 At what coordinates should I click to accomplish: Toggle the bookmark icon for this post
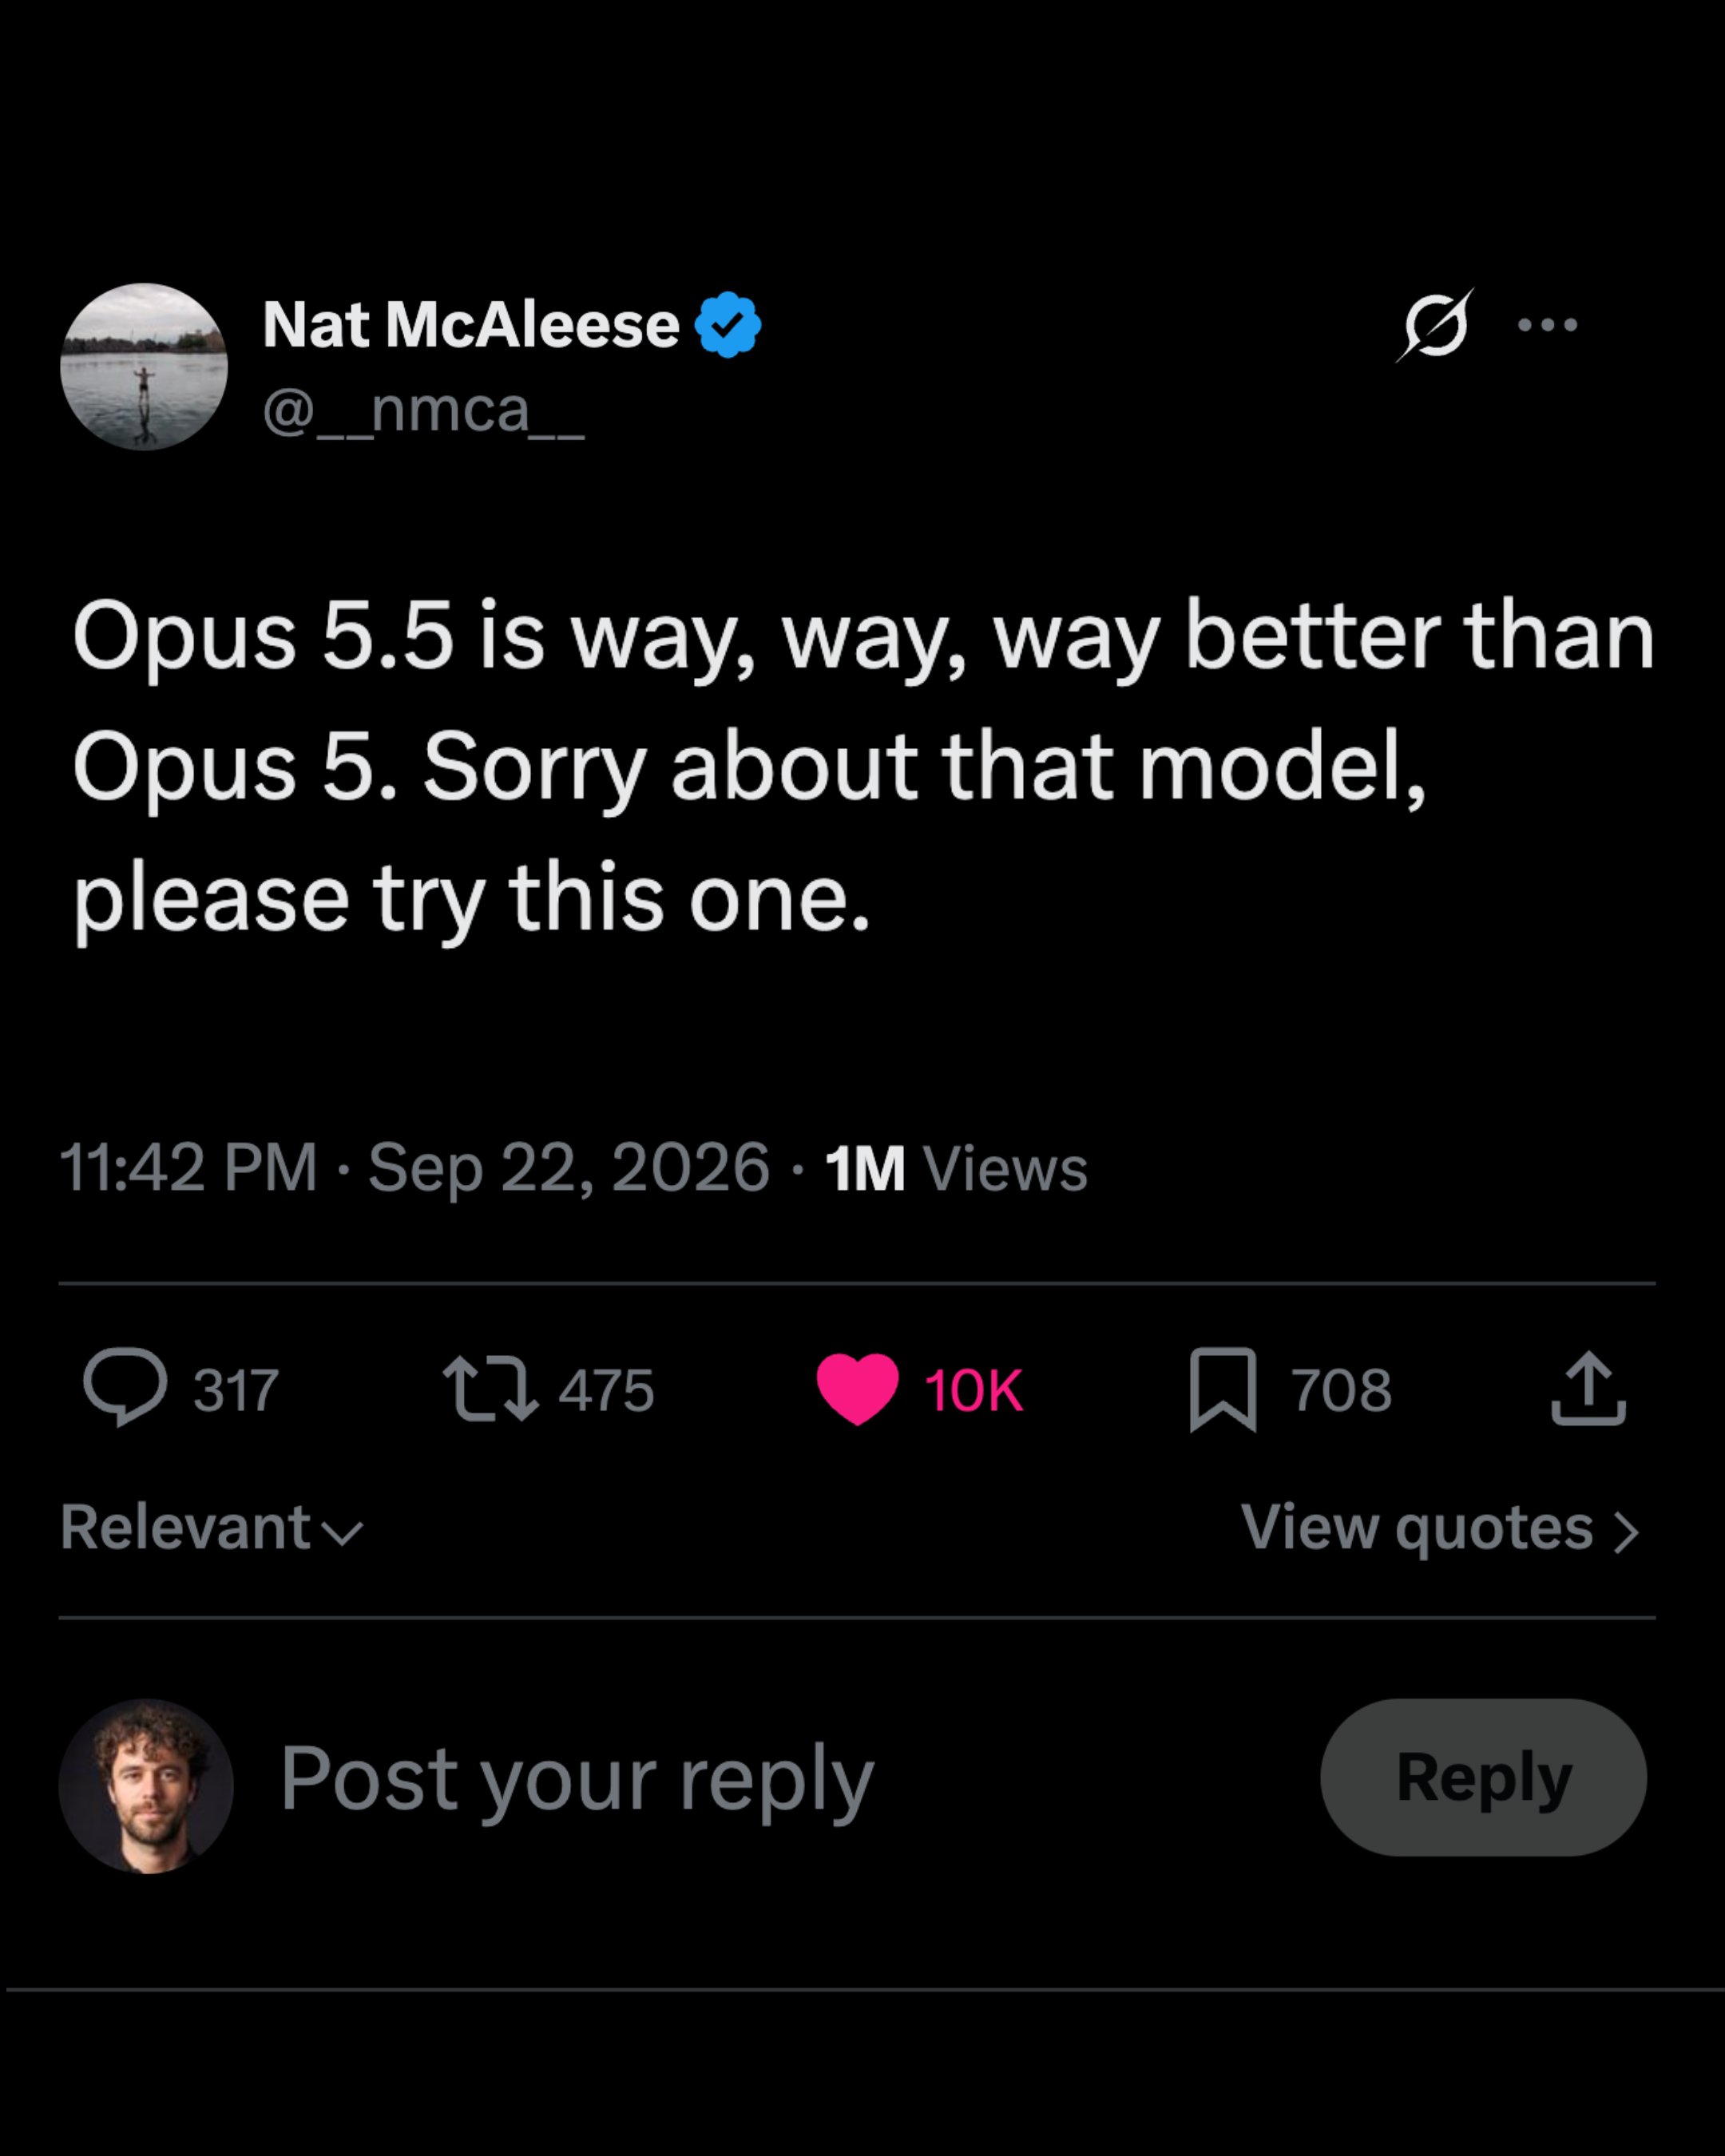[1223, 1389]
